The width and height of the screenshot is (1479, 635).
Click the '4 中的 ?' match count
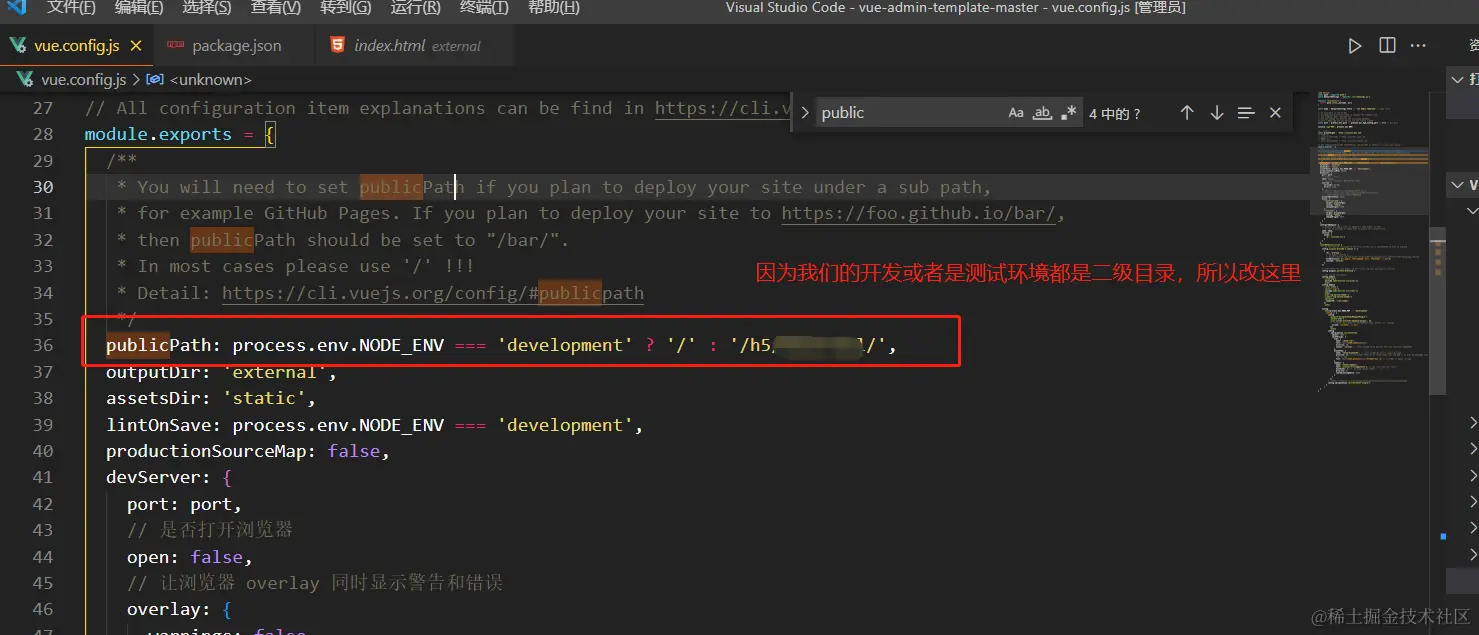tap(1115, 114)
